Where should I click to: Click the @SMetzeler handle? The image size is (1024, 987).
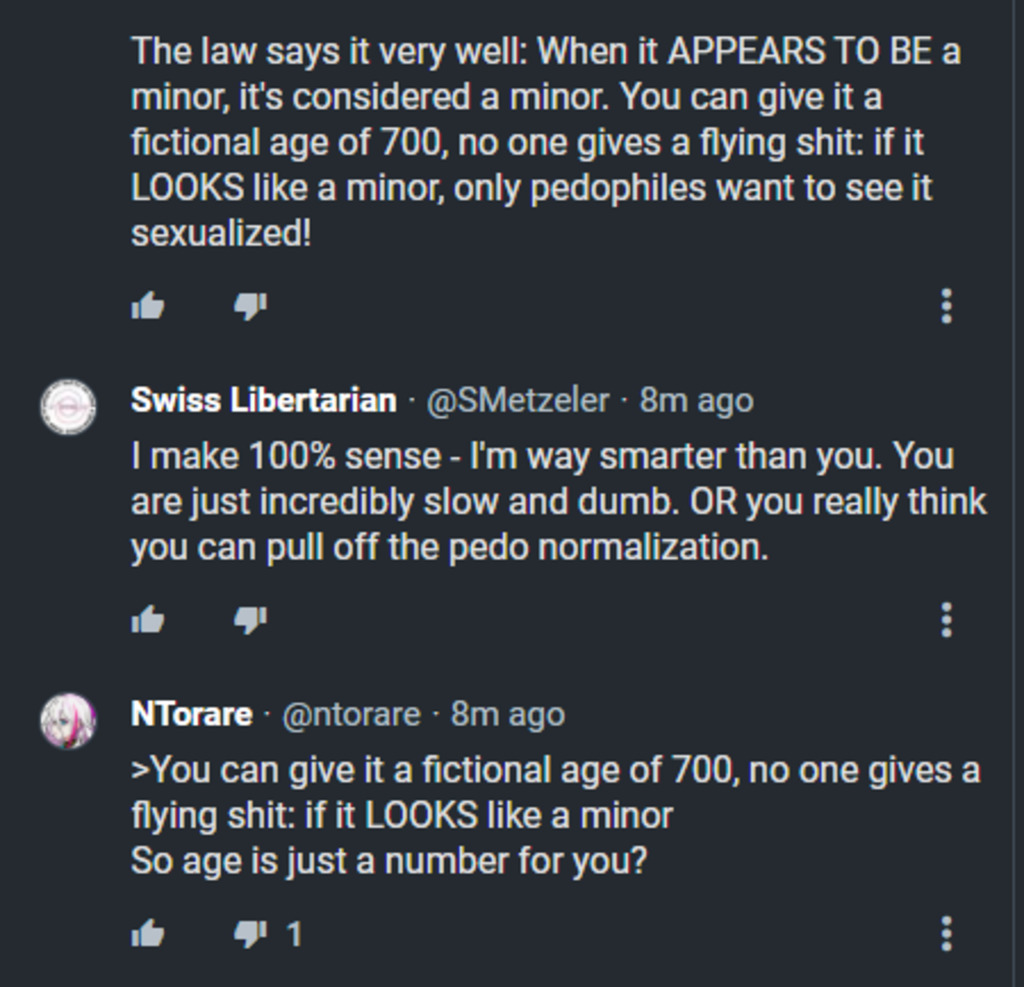[517, 400]
